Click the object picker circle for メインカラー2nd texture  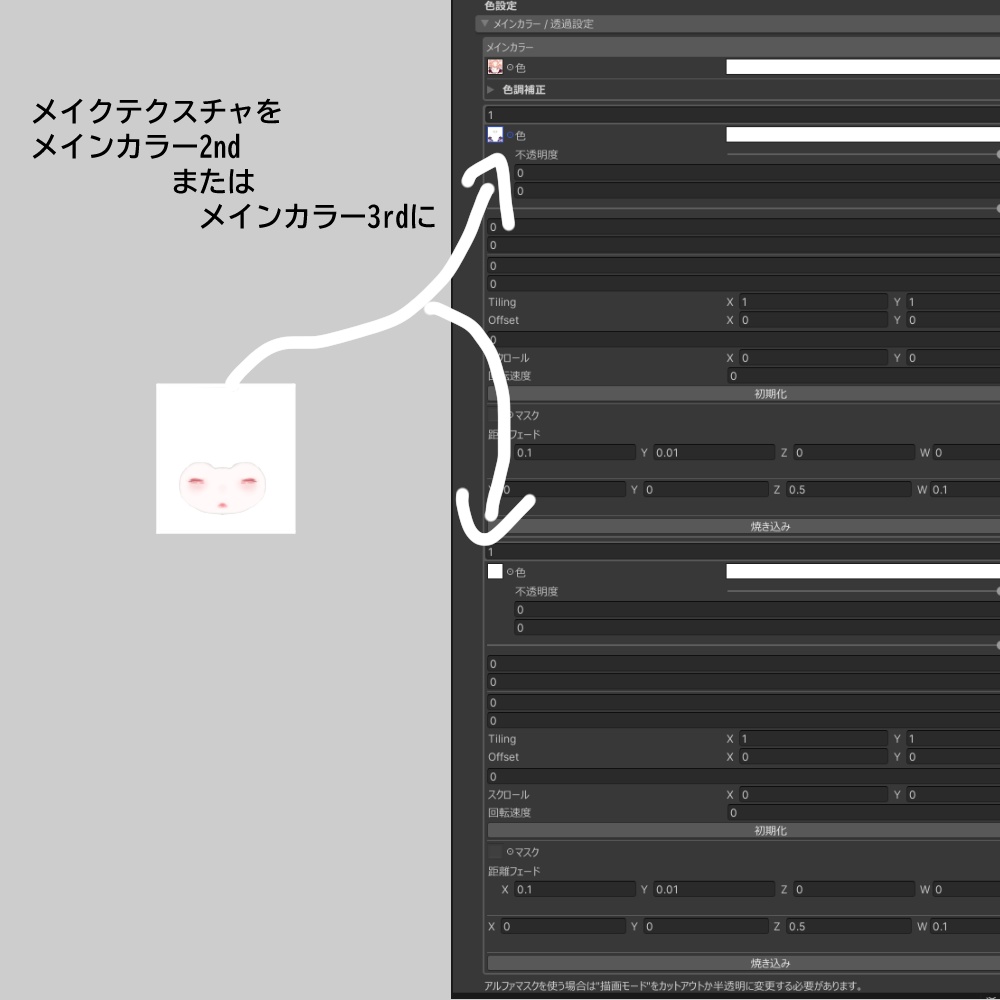coord(510,133)
